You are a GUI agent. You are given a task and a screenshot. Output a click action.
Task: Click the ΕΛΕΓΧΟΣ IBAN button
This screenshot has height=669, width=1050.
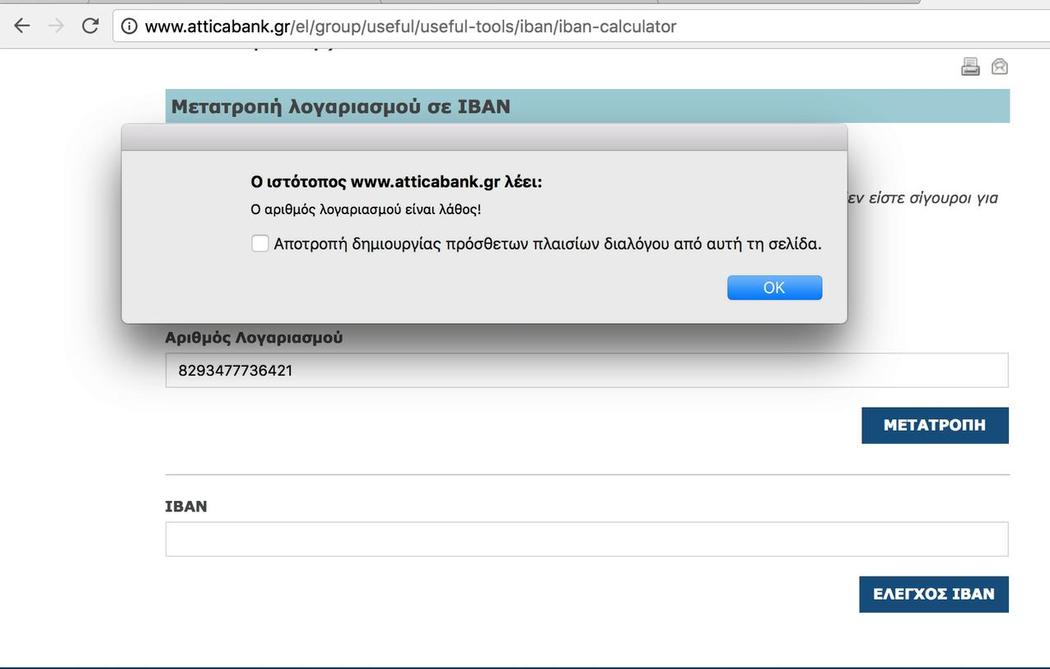(933, 594)
